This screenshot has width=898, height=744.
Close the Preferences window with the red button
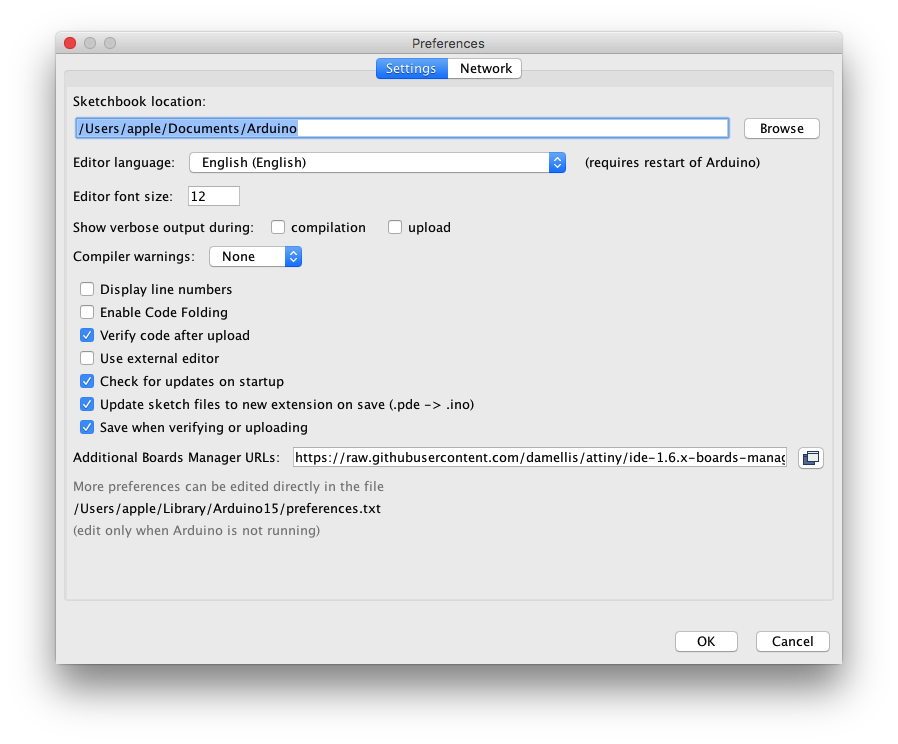pyautogui.click(x=70, y=43)
